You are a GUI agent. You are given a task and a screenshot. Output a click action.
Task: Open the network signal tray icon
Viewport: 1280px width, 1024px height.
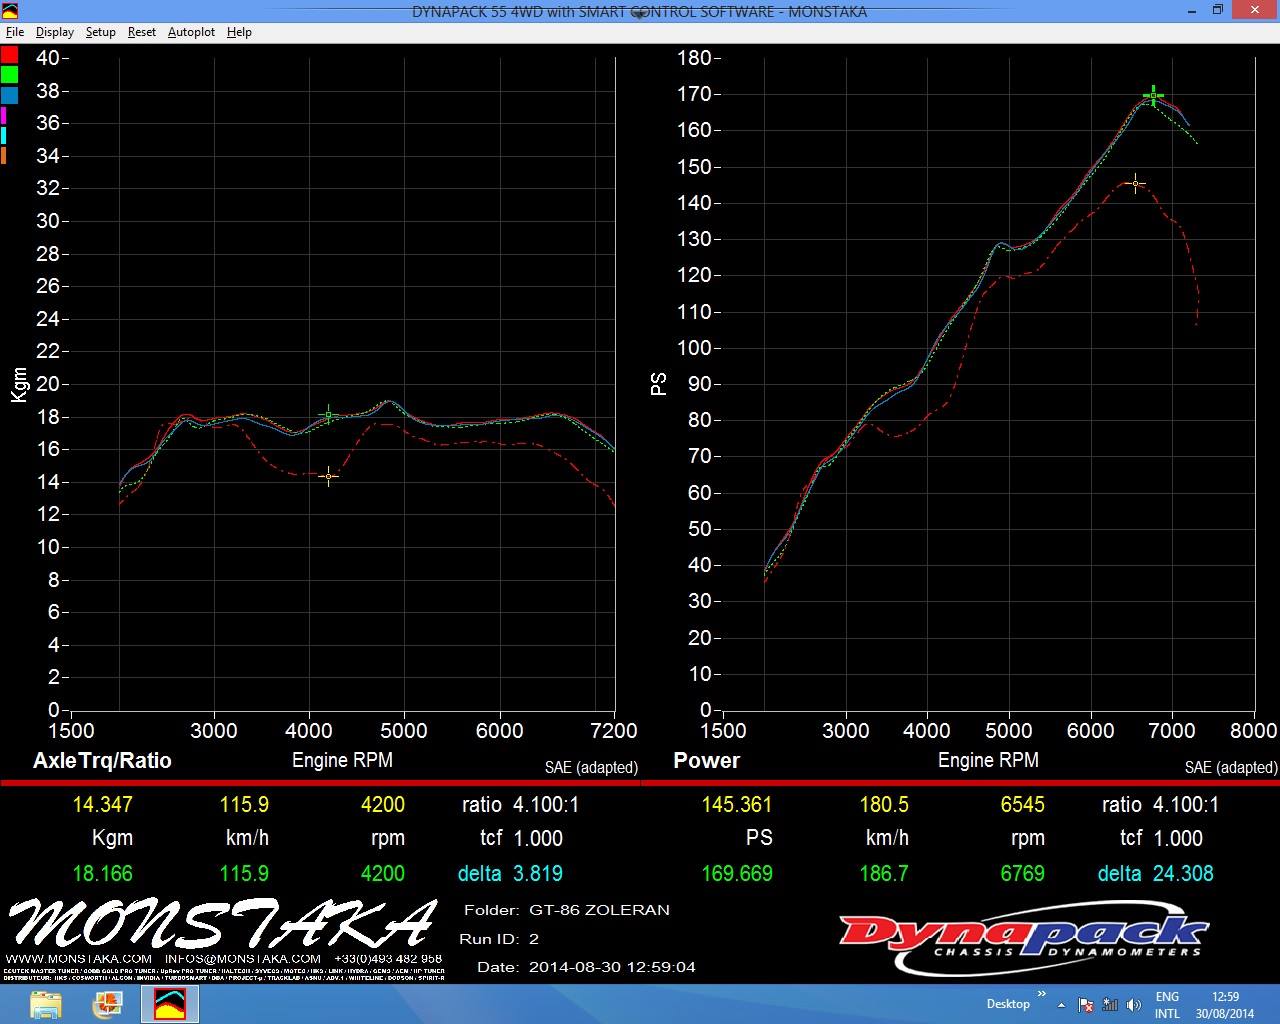(1110, 1005)
